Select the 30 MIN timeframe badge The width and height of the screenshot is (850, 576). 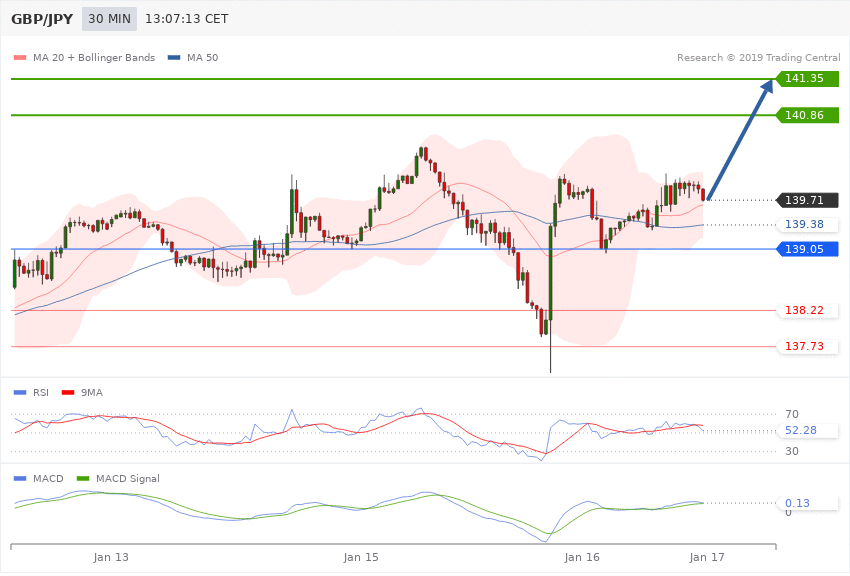(x=110, y=19)
